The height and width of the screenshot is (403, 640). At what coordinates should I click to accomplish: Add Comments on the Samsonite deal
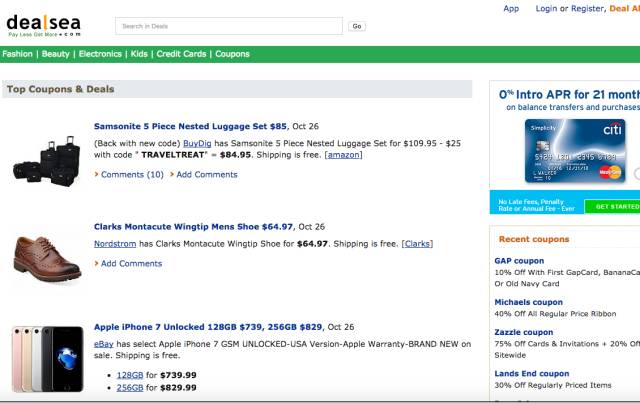(207, 174)
